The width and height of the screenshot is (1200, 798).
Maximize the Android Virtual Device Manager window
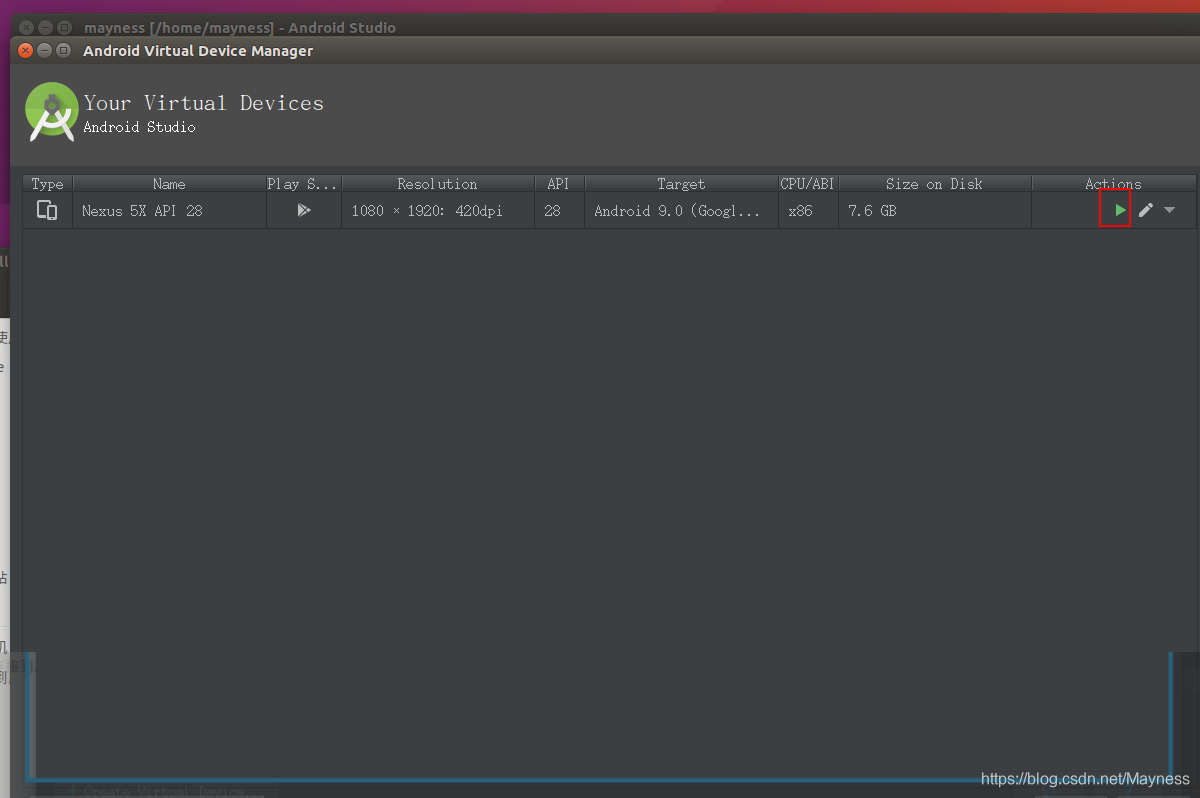(64, 51)
